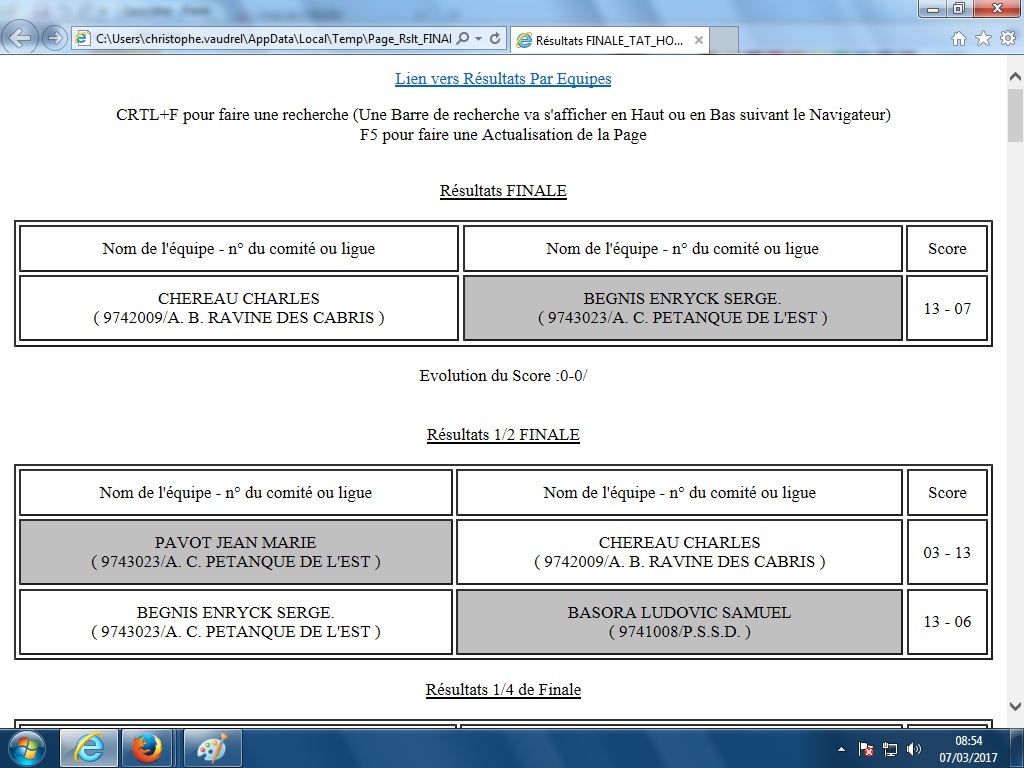Image resolution: width=1024 pixels, height=768 pixels.
Task: Open the link Lien vers Résultats Par Equipes
Action: (503, 78)
